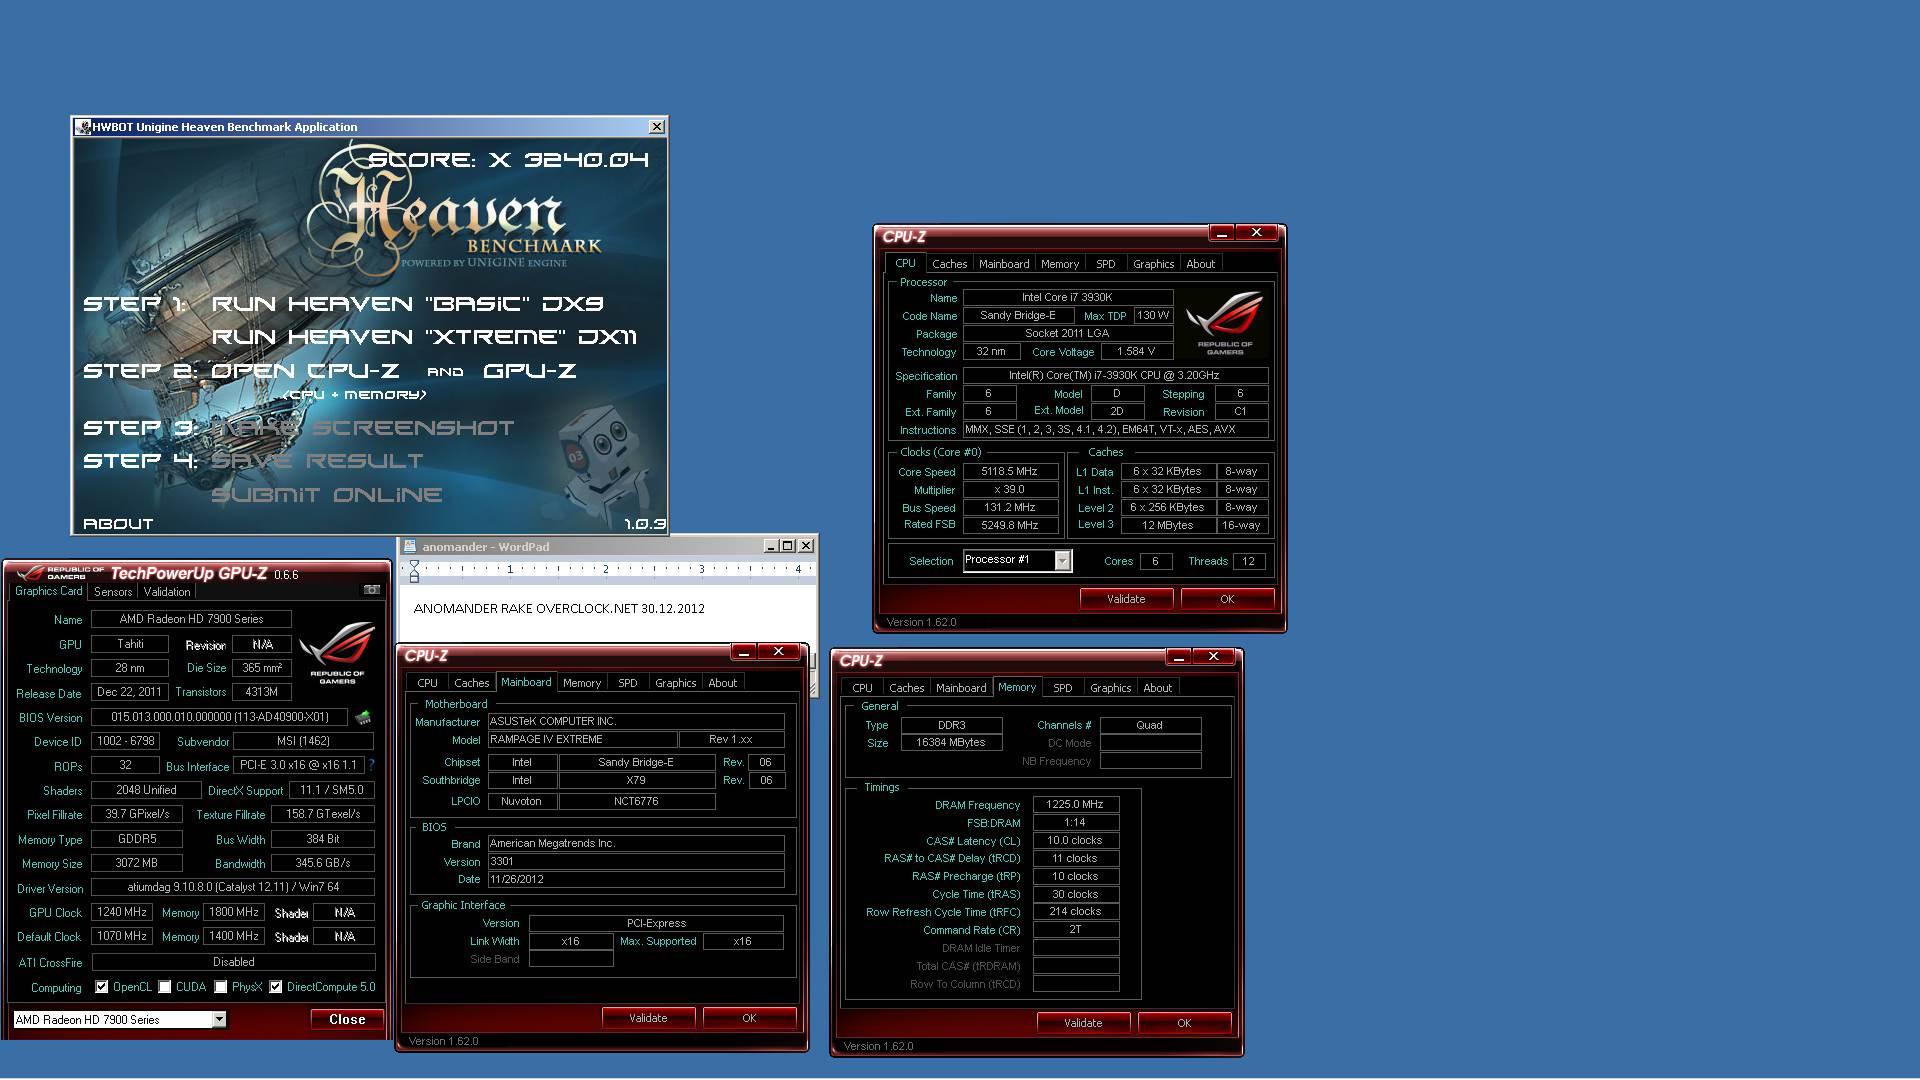This screenshot has width=1920, height=1080.
Task: Click the Intel Core i7 3930K name field
Action: pos(1067,298)
